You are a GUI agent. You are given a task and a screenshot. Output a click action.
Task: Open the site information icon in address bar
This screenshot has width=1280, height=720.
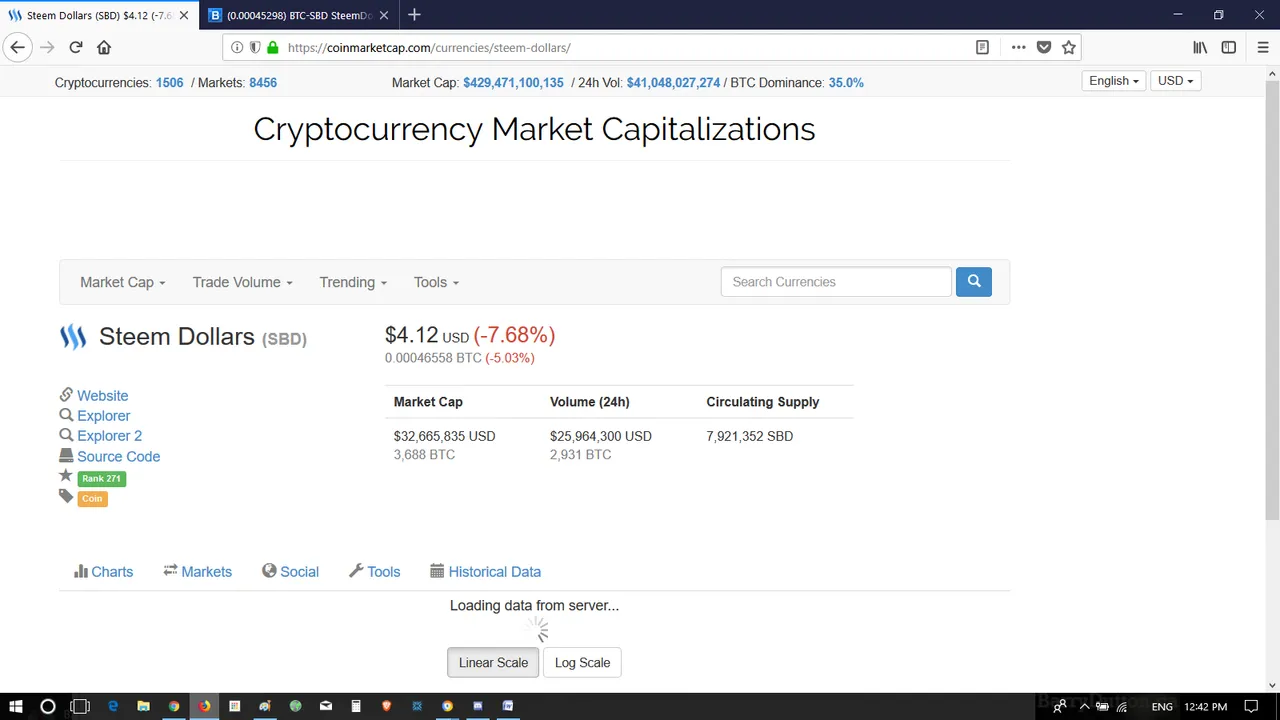point(237,47)
